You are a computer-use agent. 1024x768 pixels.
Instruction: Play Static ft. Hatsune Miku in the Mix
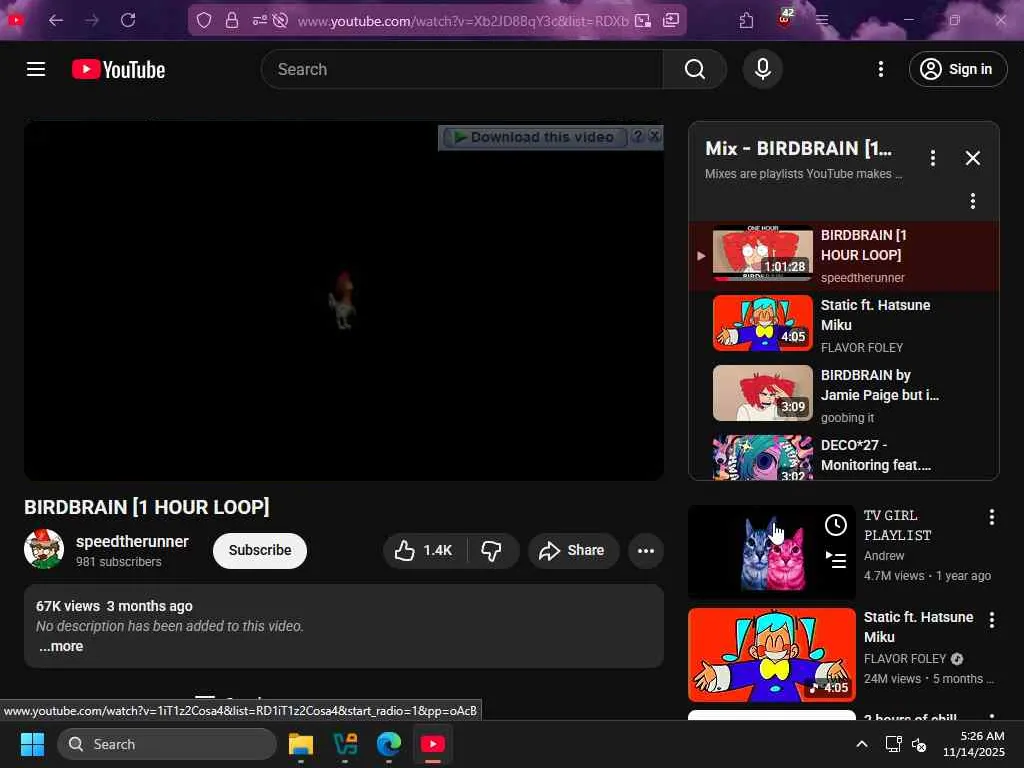click(844, 325)
